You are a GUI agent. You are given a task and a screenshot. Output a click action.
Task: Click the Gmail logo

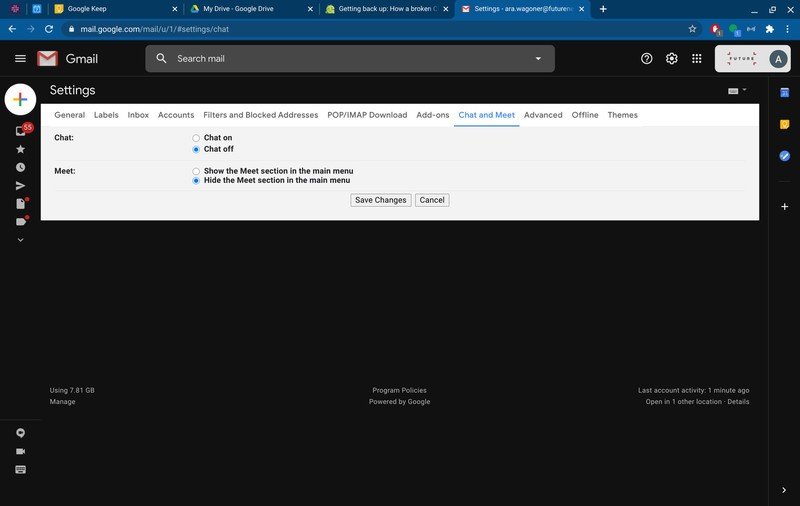tap(67, 59)
